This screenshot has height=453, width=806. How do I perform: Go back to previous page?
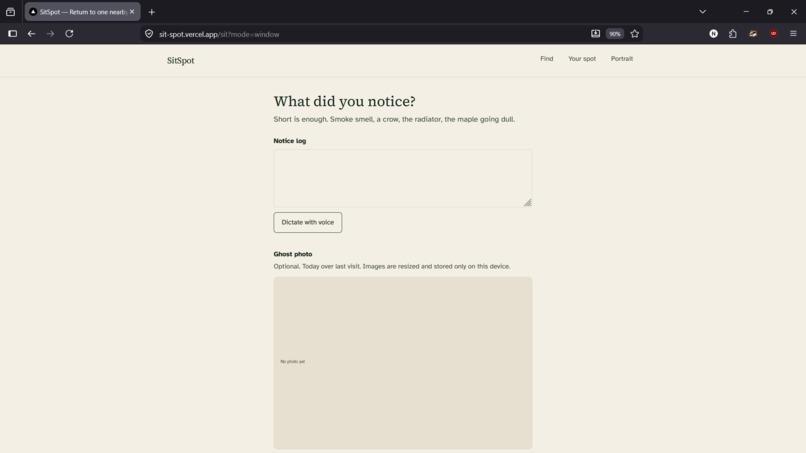coord(31,34)
